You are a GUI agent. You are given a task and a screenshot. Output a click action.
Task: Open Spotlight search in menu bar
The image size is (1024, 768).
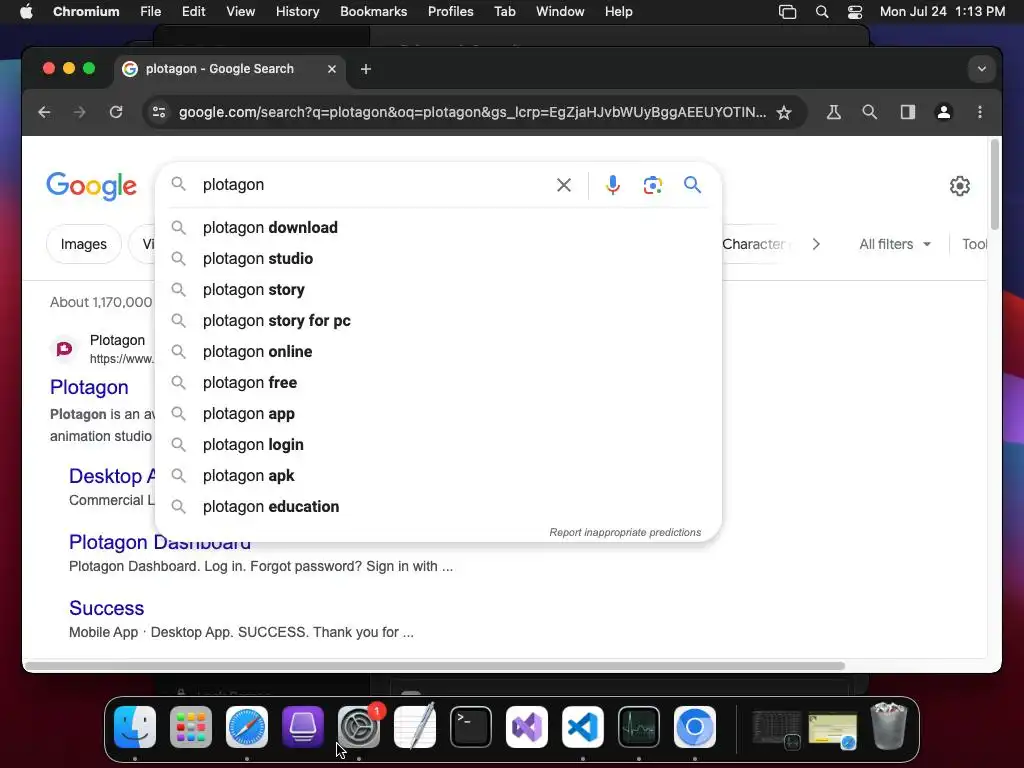(x=822, y=12)
